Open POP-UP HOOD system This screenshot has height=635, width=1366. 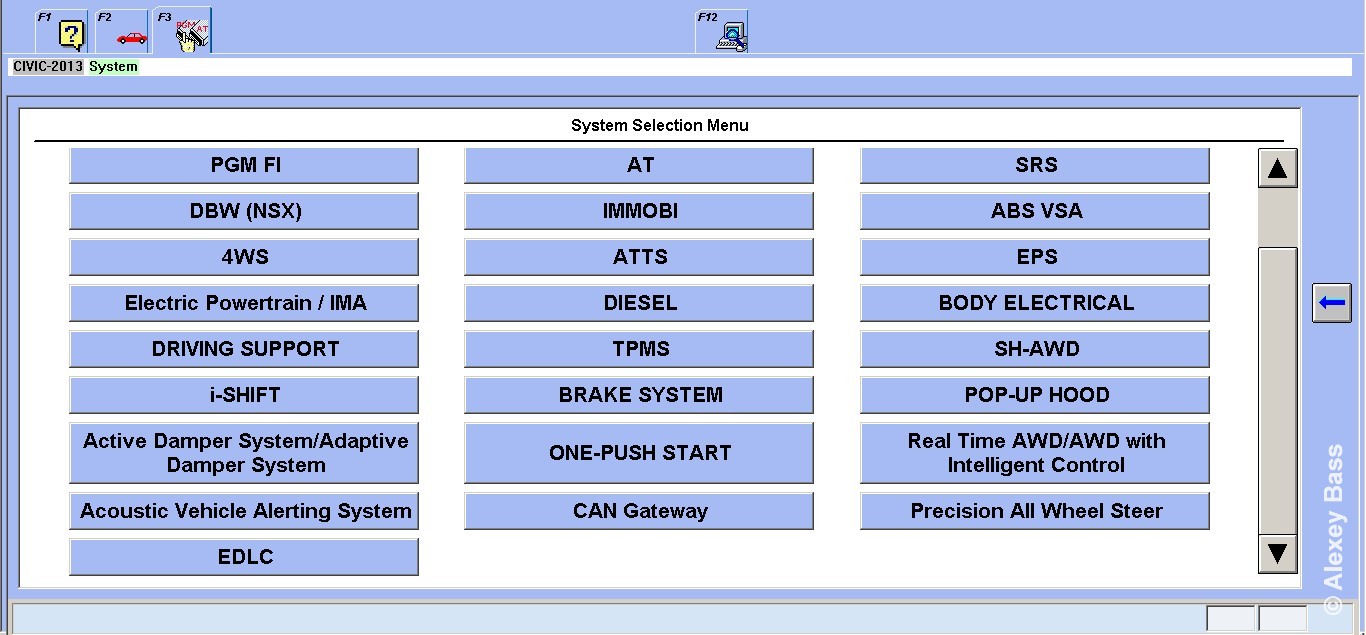(1035, 396)
